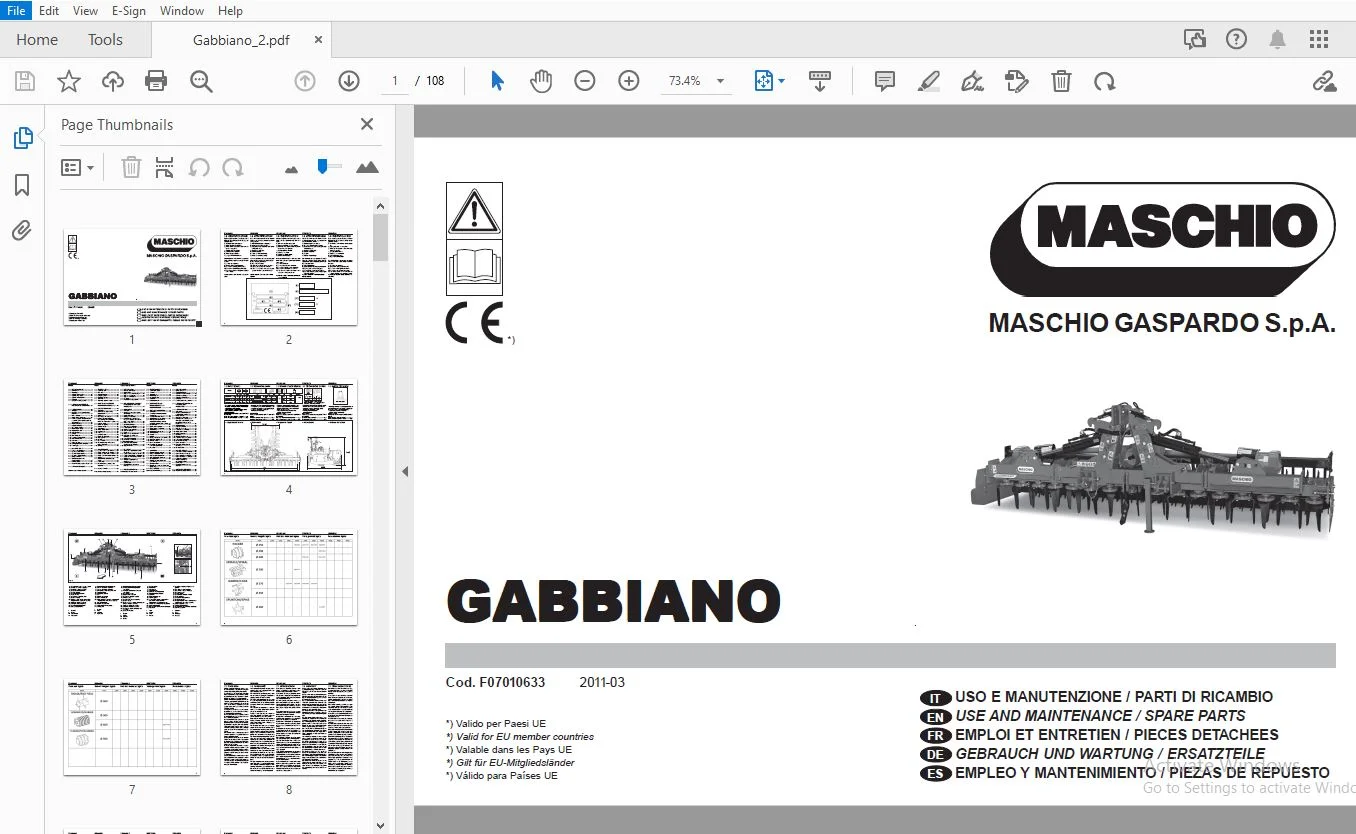
Task: Switch to the Tools tab
Action: click(105, 40)
